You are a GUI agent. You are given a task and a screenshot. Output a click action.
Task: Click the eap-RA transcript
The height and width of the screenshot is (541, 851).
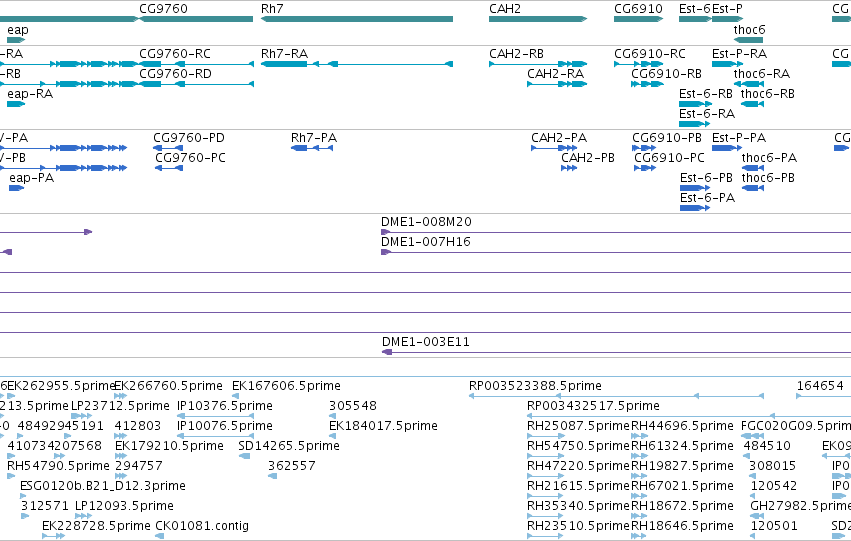click(16, 104)
